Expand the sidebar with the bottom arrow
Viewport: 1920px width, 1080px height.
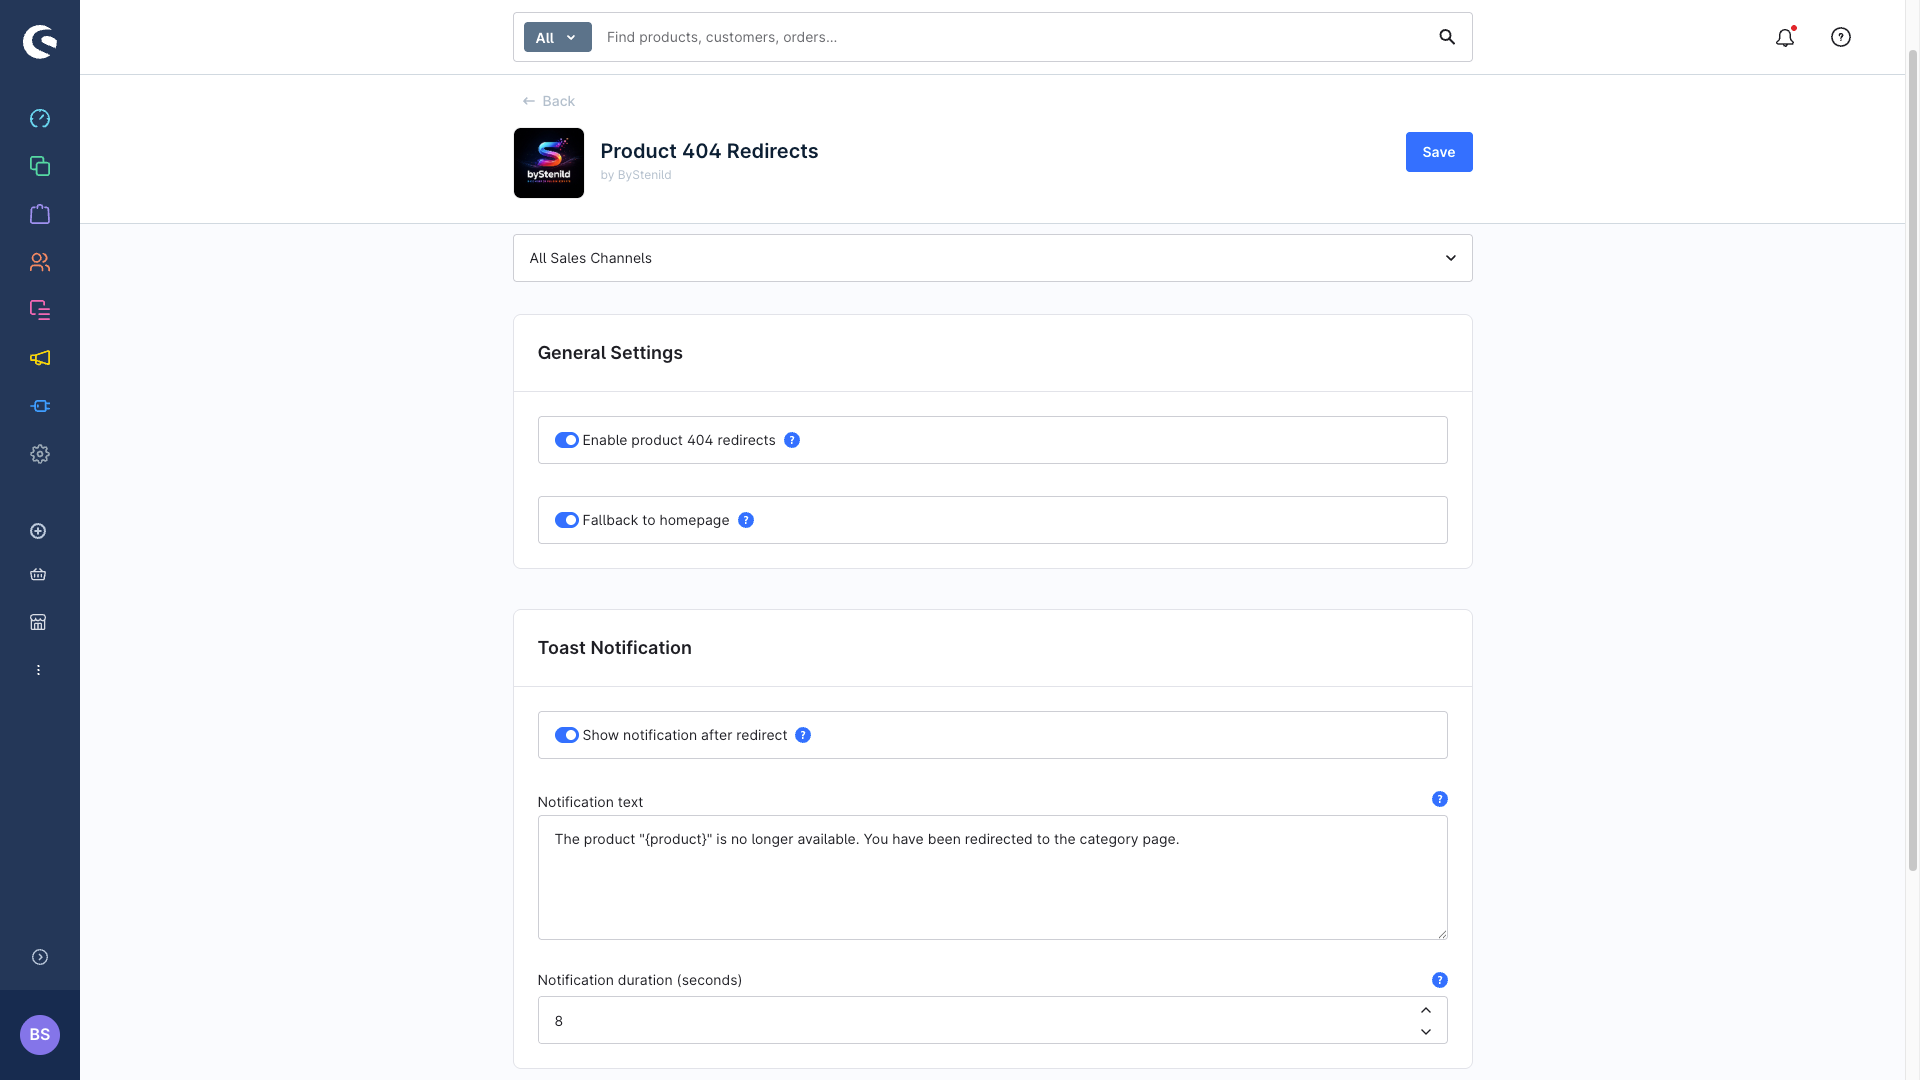tap(40, 957)
